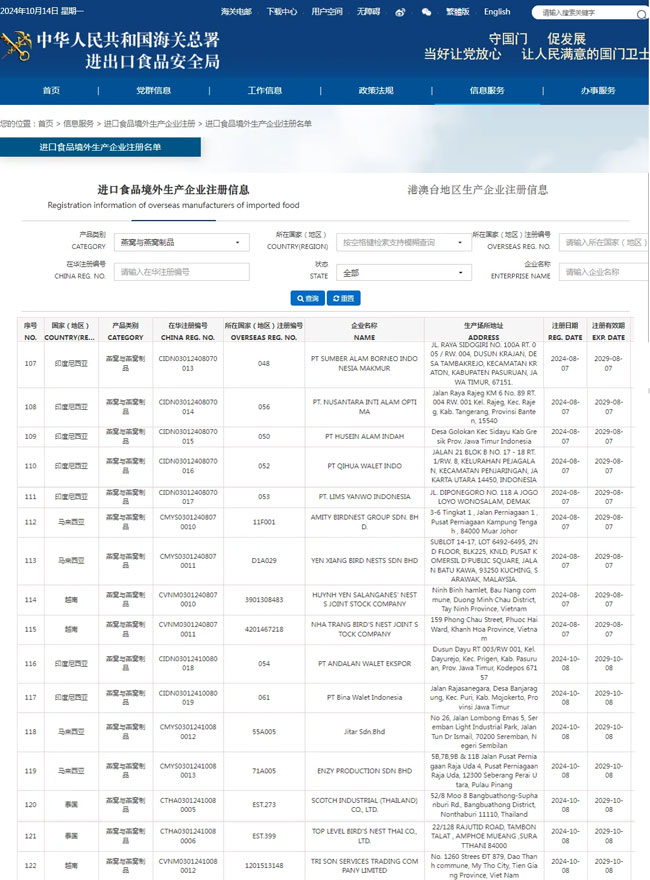The width and height of the screenshot is (650, 880).
Task: Click the ENTERPRISE NAME input field
Action: (x=603, y=271)
